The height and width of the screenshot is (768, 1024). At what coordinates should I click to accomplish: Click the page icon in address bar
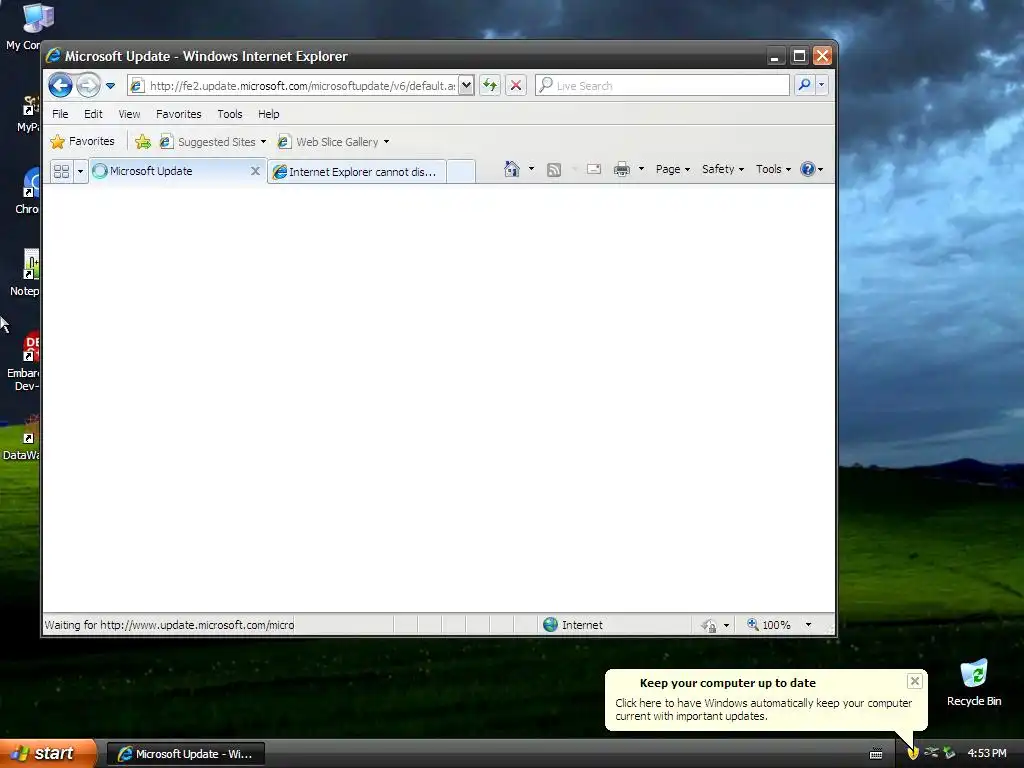136,86
